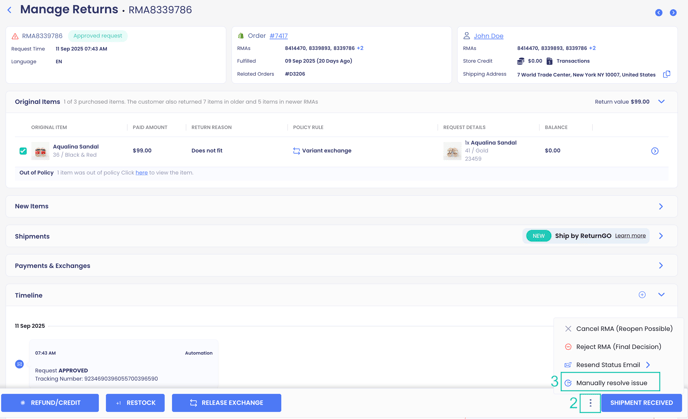Screen dimensions: 688x419
Task: Uncheck the Aqualina Sandal item checkbox
Action: tap(23, 151)
